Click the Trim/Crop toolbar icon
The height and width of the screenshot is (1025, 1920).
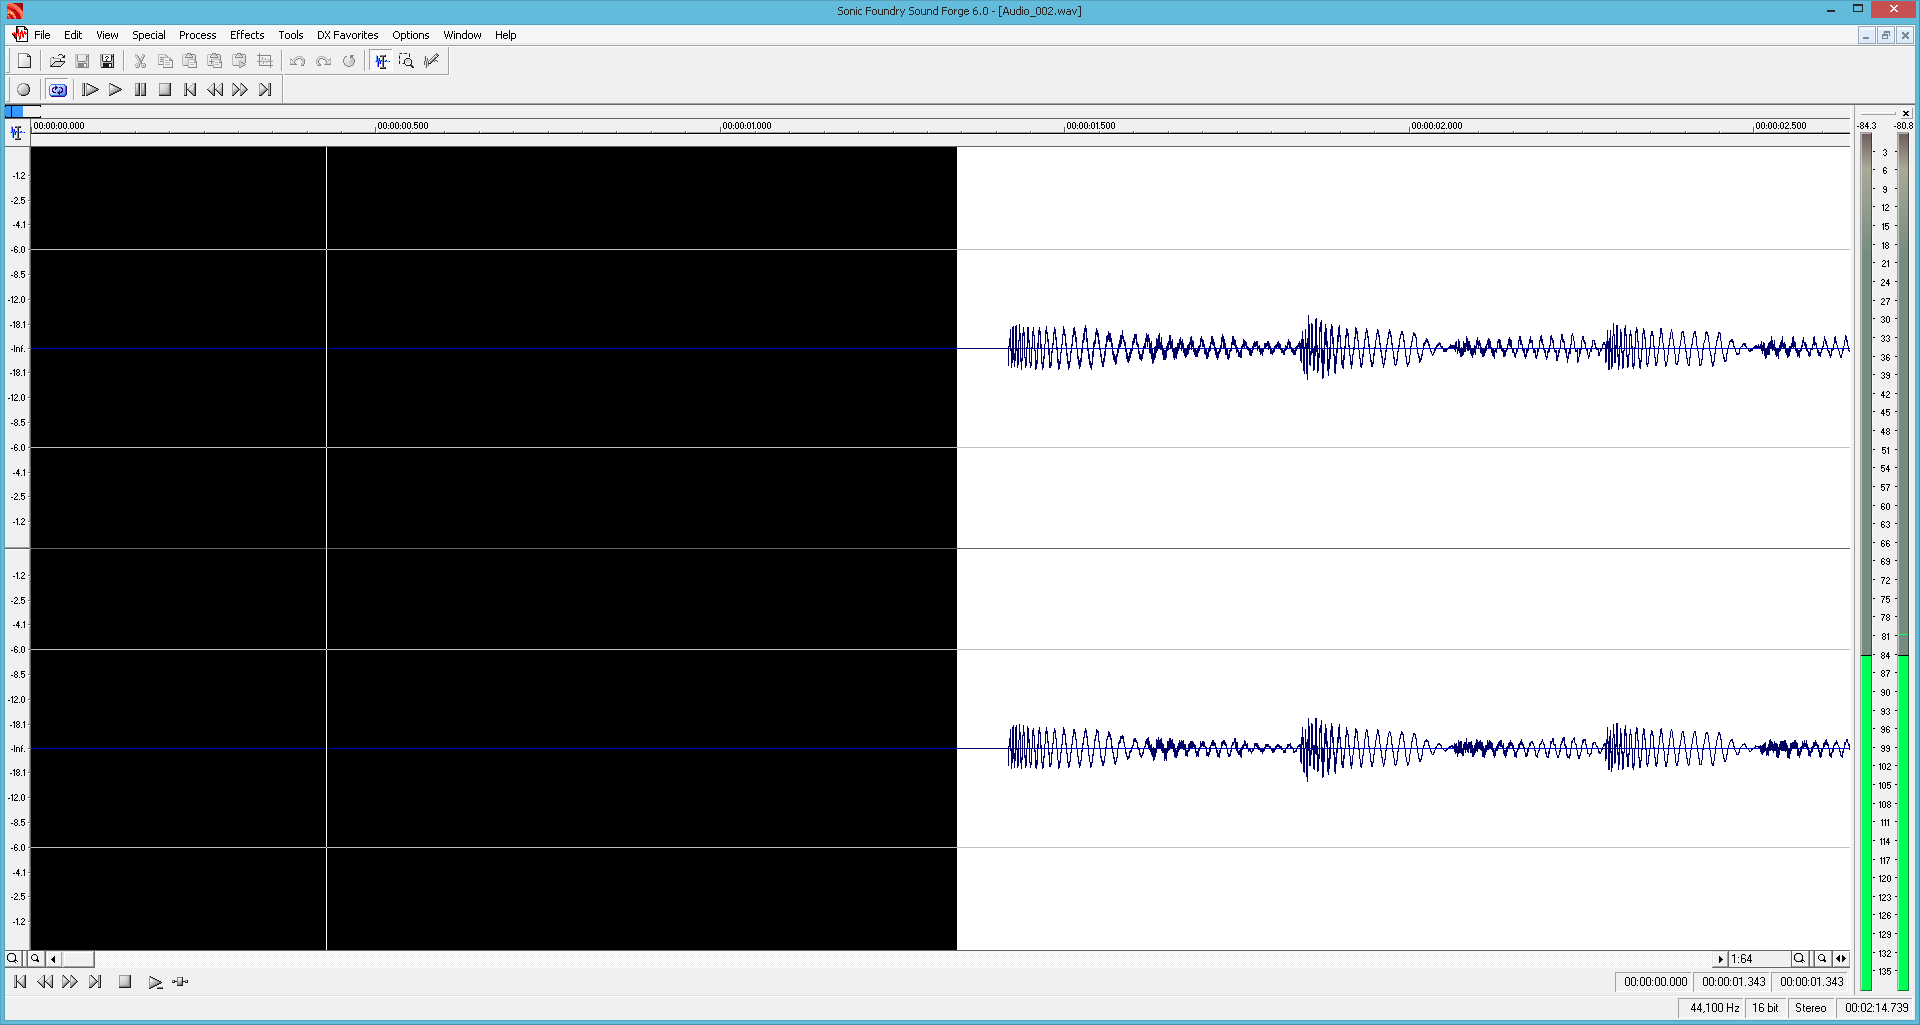click(x=265, y=61)
